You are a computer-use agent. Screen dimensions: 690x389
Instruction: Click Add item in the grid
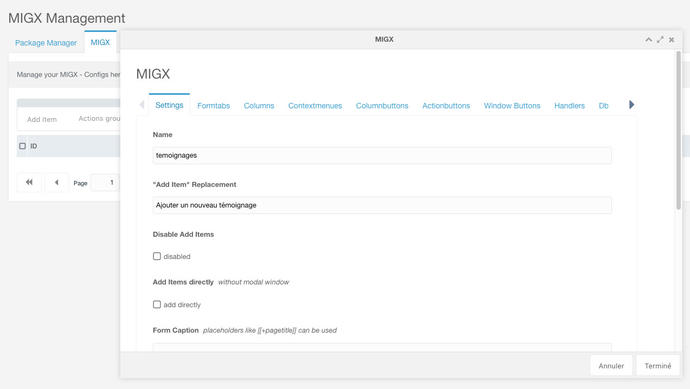42,119
